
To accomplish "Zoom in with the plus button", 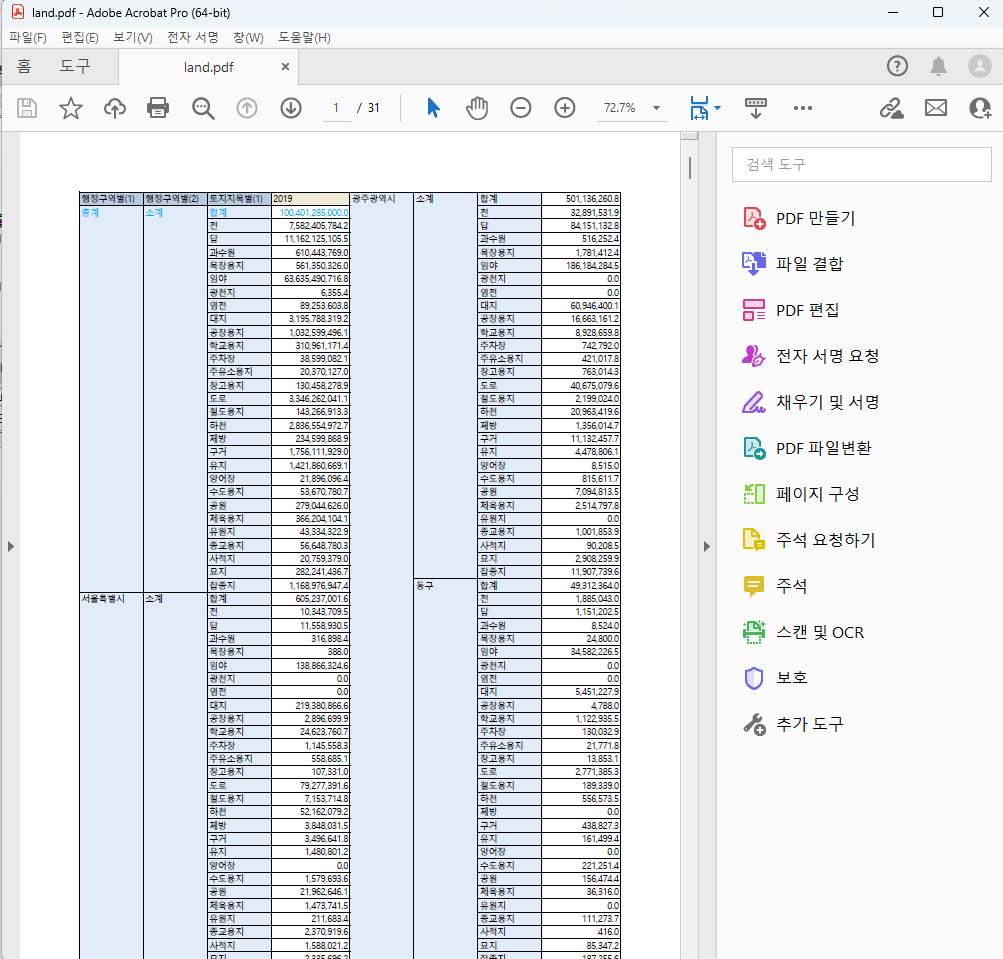I will pyautogui.click(x=565, y=108).
